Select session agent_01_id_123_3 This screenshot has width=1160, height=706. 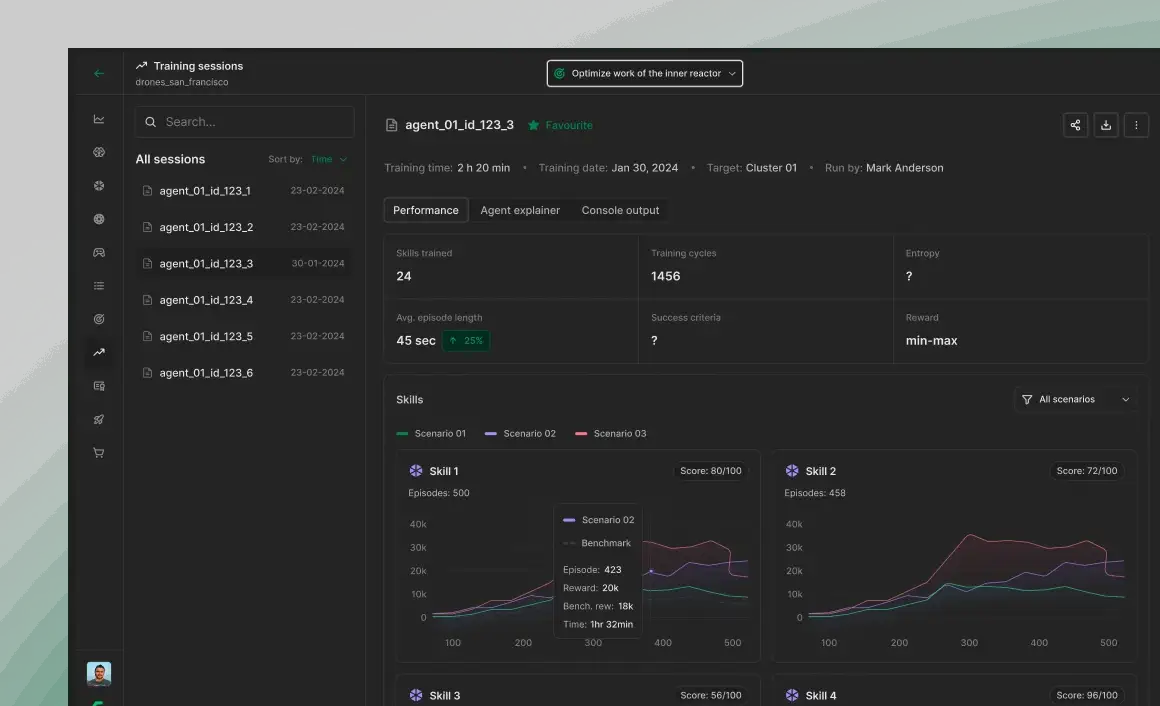tap(244, 263)
